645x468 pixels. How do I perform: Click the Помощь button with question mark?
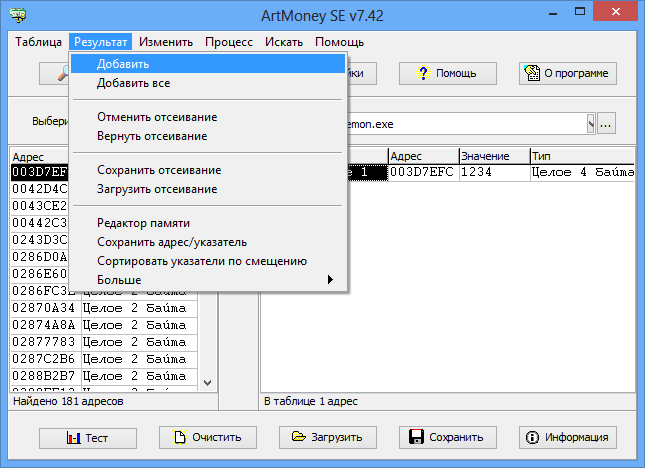pyautogui.click(x=448, y=73)
